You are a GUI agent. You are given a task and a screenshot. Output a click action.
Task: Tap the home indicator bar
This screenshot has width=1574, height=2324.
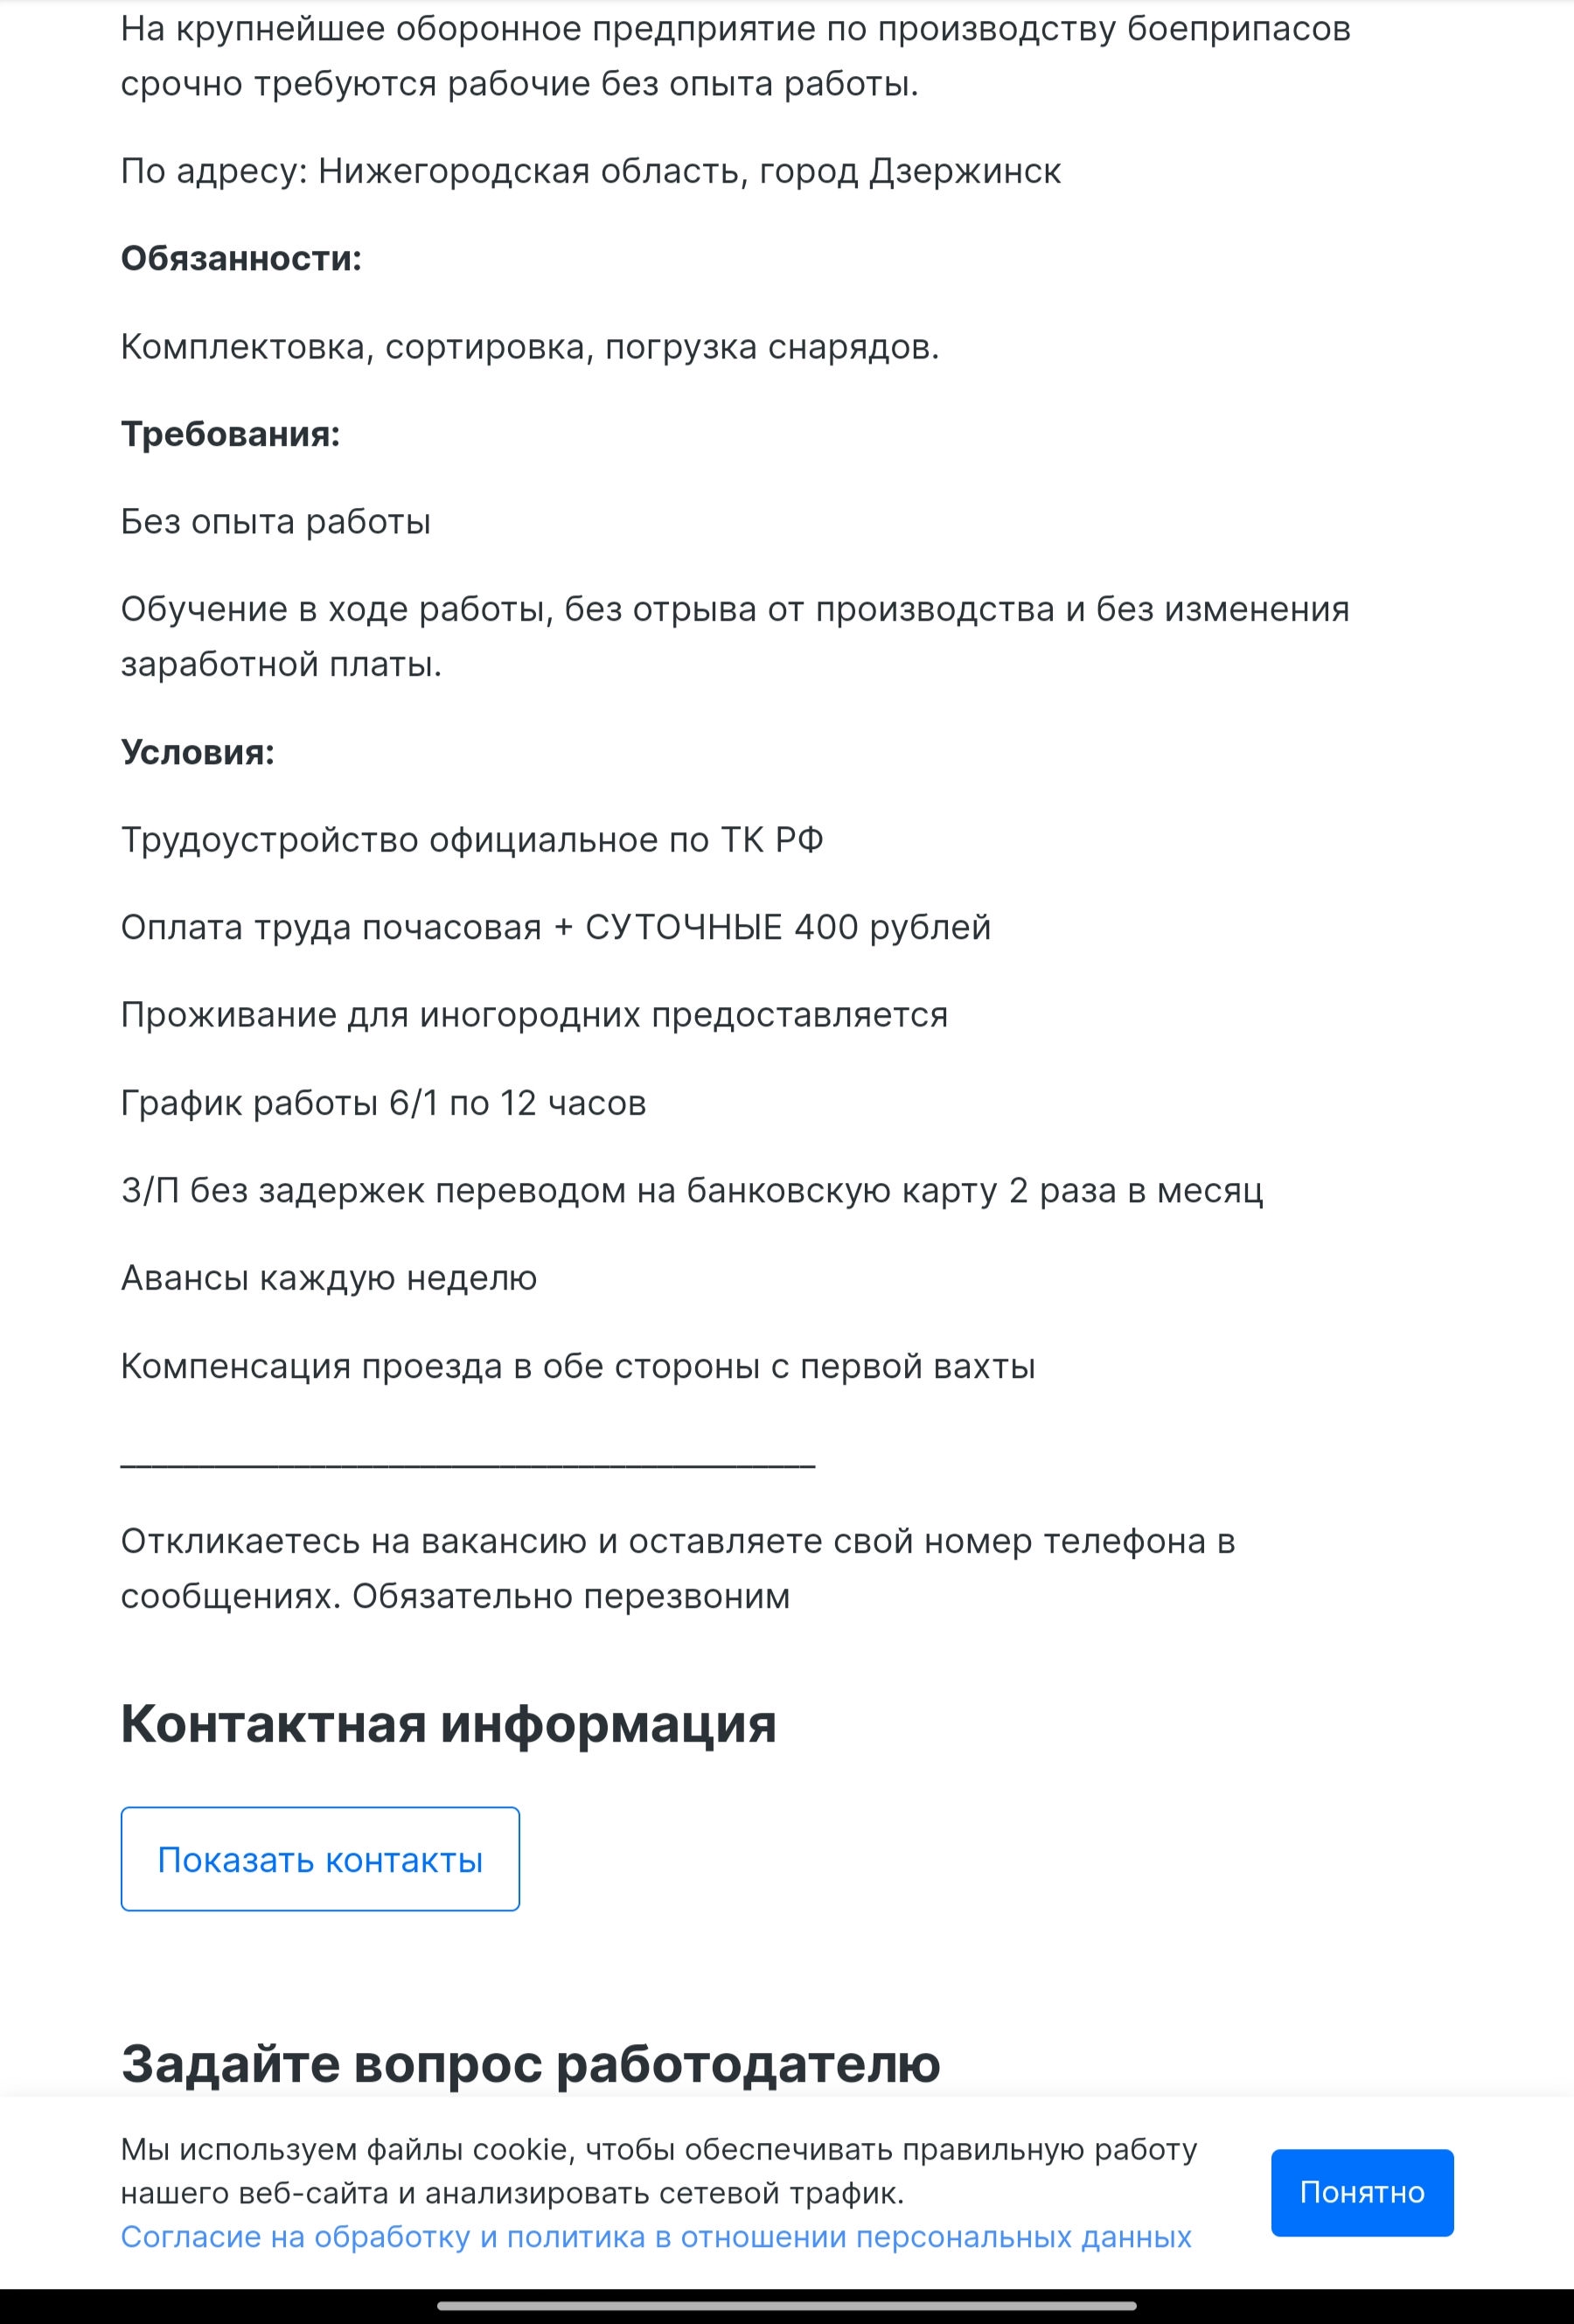[786, 2306]
